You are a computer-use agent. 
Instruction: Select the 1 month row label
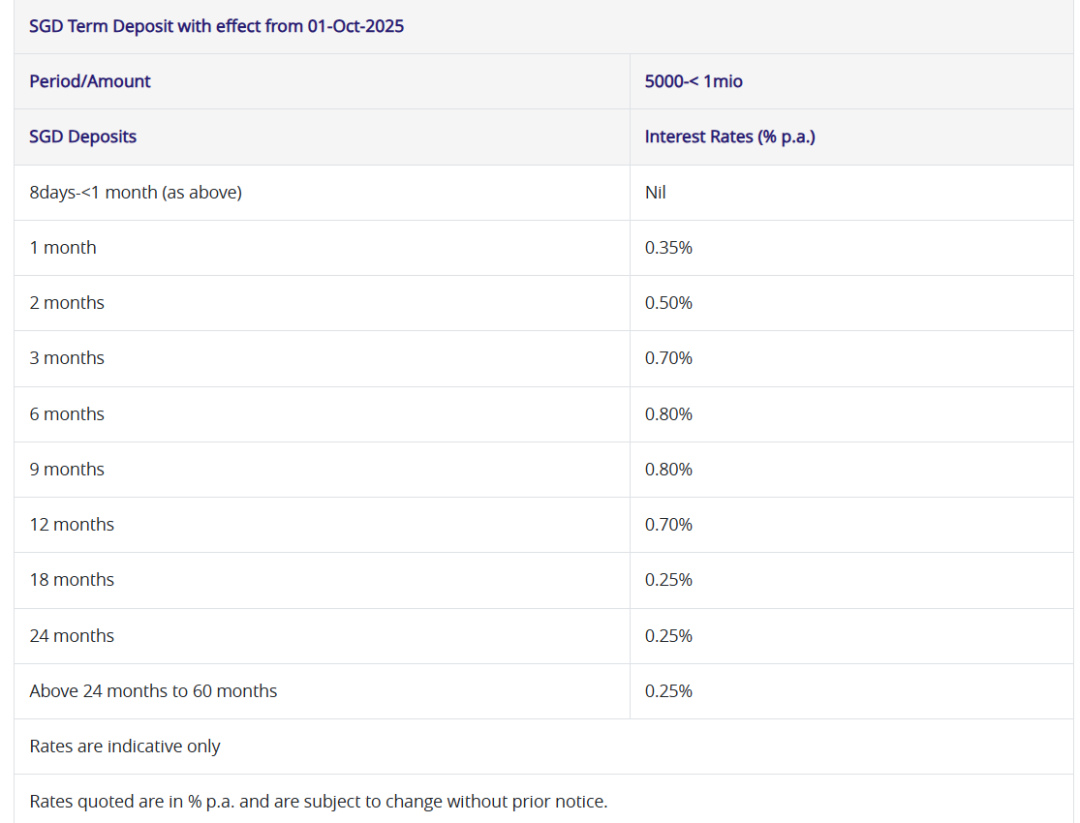(63, 247)
